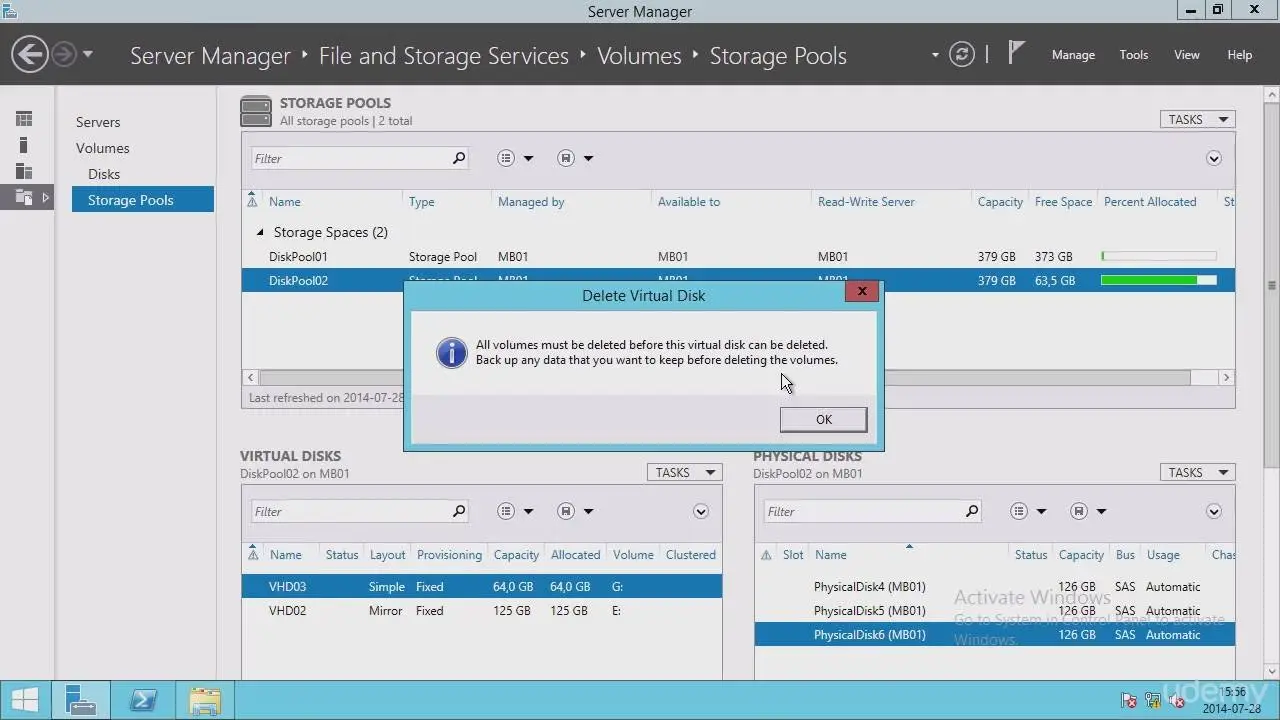Sort virtual disks by Provisioning column
This screenshot has height=720, width=1280.
(449, 555)
